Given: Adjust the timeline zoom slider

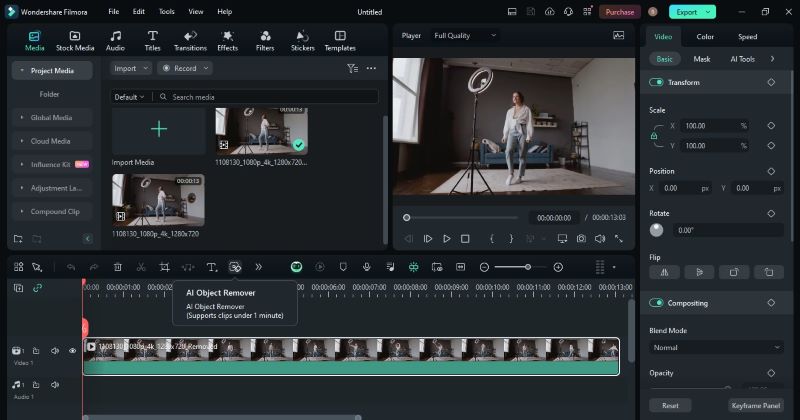Looking at the screenshot, I should click(528, 267).
